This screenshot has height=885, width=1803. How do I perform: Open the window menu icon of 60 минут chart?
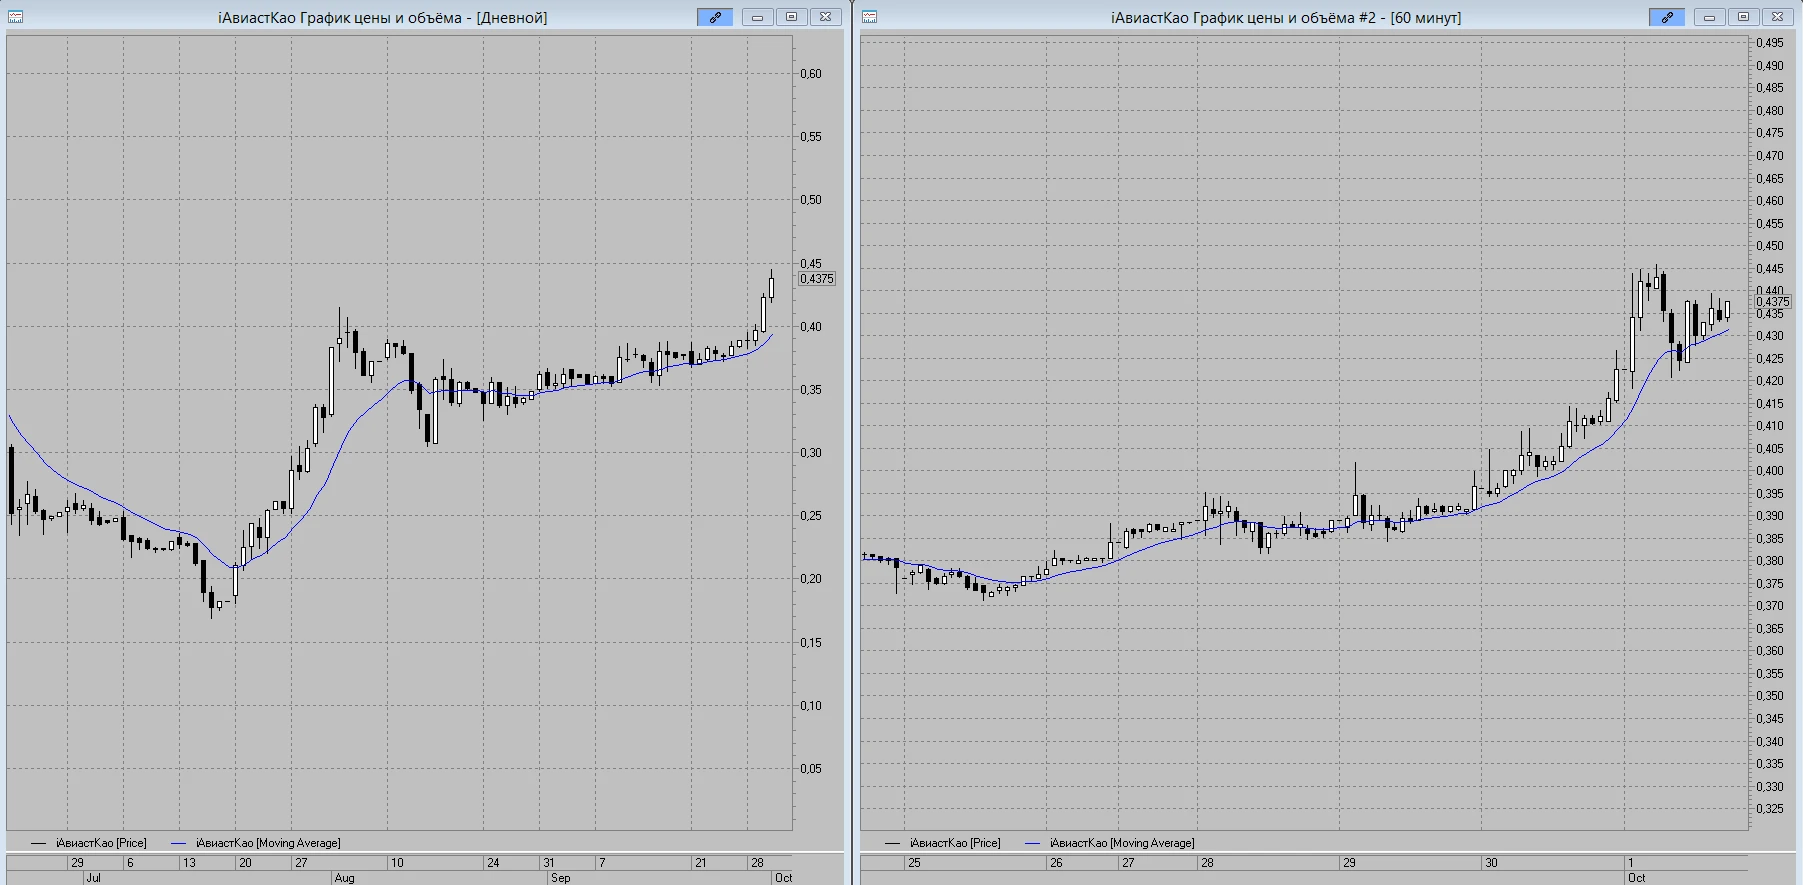(870, 17)
